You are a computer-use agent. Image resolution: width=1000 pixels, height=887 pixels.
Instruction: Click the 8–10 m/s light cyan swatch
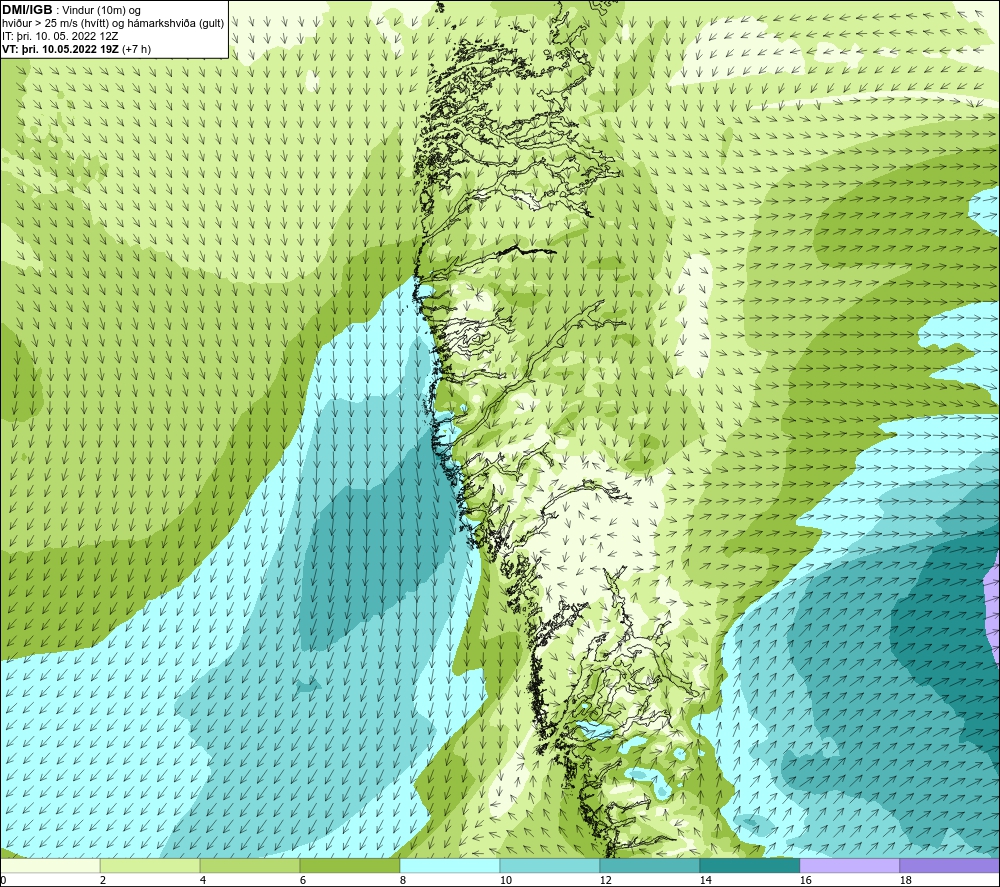tap(450, 866)
